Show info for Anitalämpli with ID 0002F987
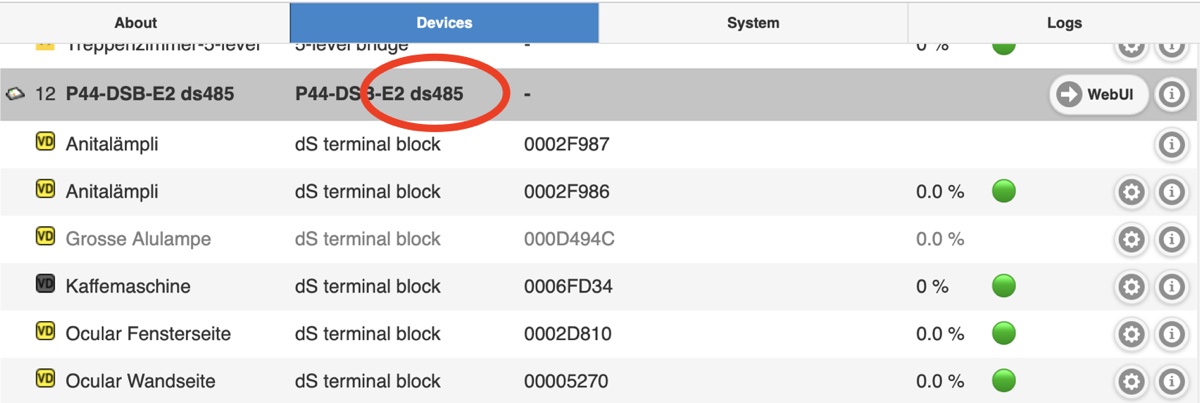 [x=1170, y=145]
